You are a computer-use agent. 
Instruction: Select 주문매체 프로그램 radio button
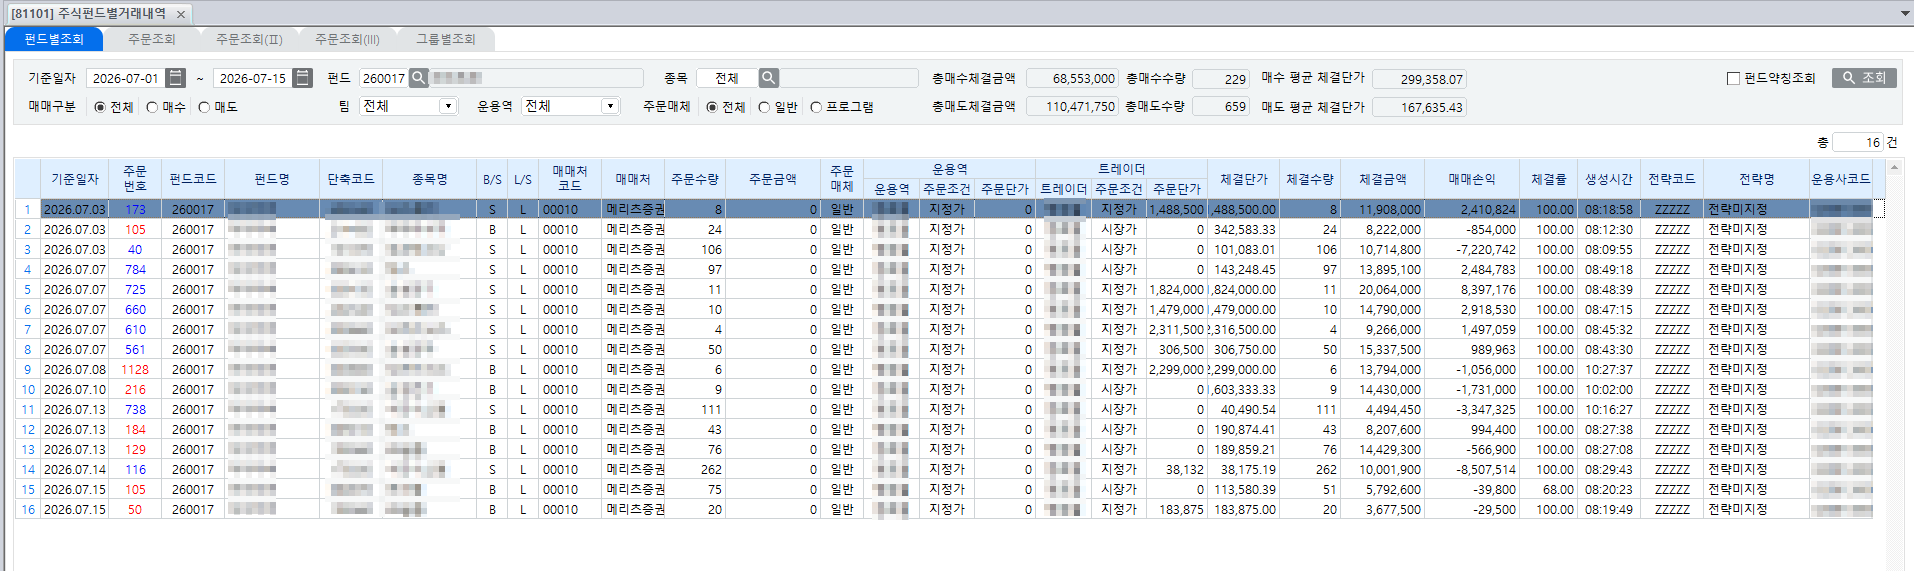[816, 107]
